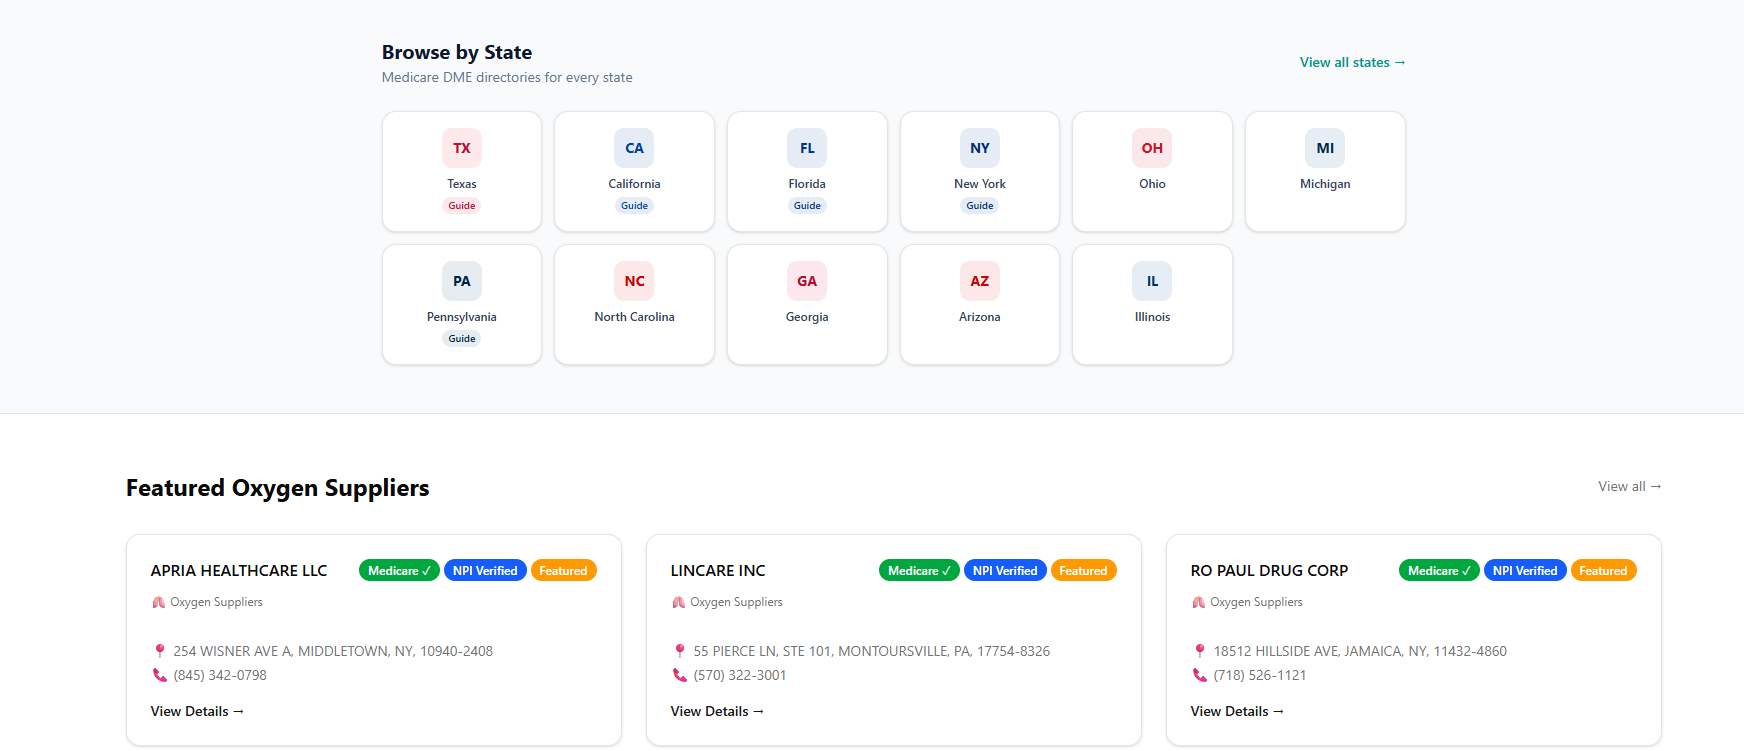This screenshot has width=1744, height=751.
Task: Select the North Carolina state name
Action: 634,317
